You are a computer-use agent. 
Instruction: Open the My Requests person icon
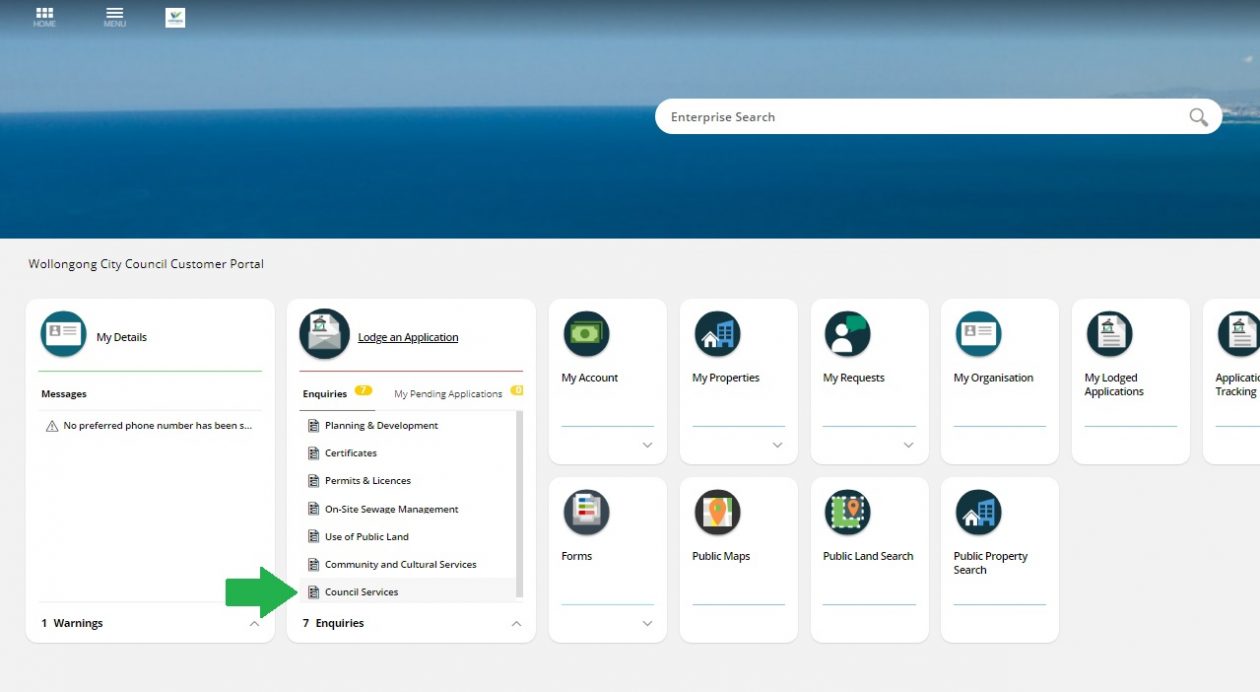pyautogui.click(x=847, y=334)
